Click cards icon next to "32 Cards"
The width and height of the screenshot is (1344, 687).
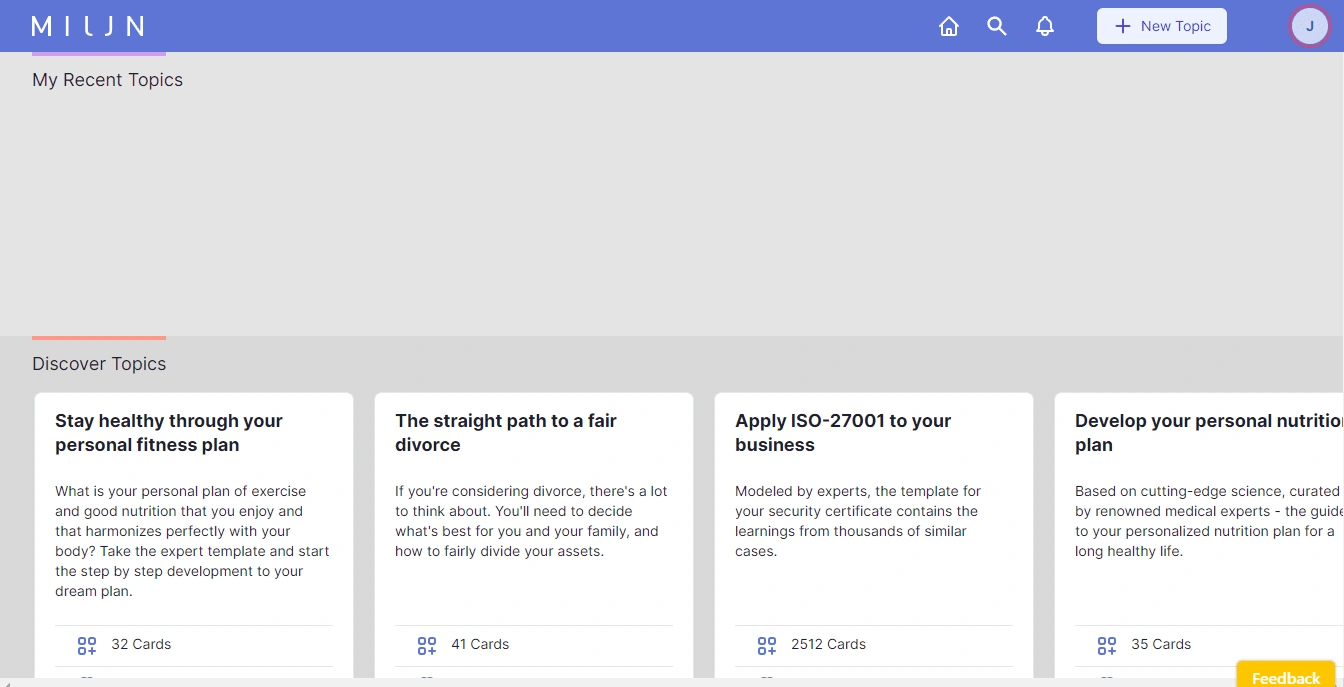tap(87, 645)
